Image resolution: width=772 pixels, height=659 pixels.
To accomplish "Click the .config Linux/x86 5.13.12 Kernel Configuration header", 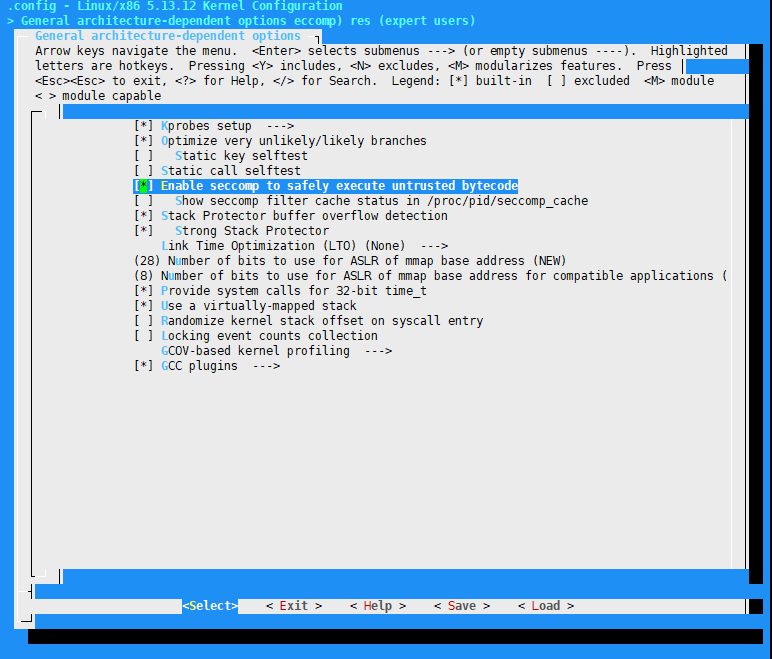I will pos(175,6).
